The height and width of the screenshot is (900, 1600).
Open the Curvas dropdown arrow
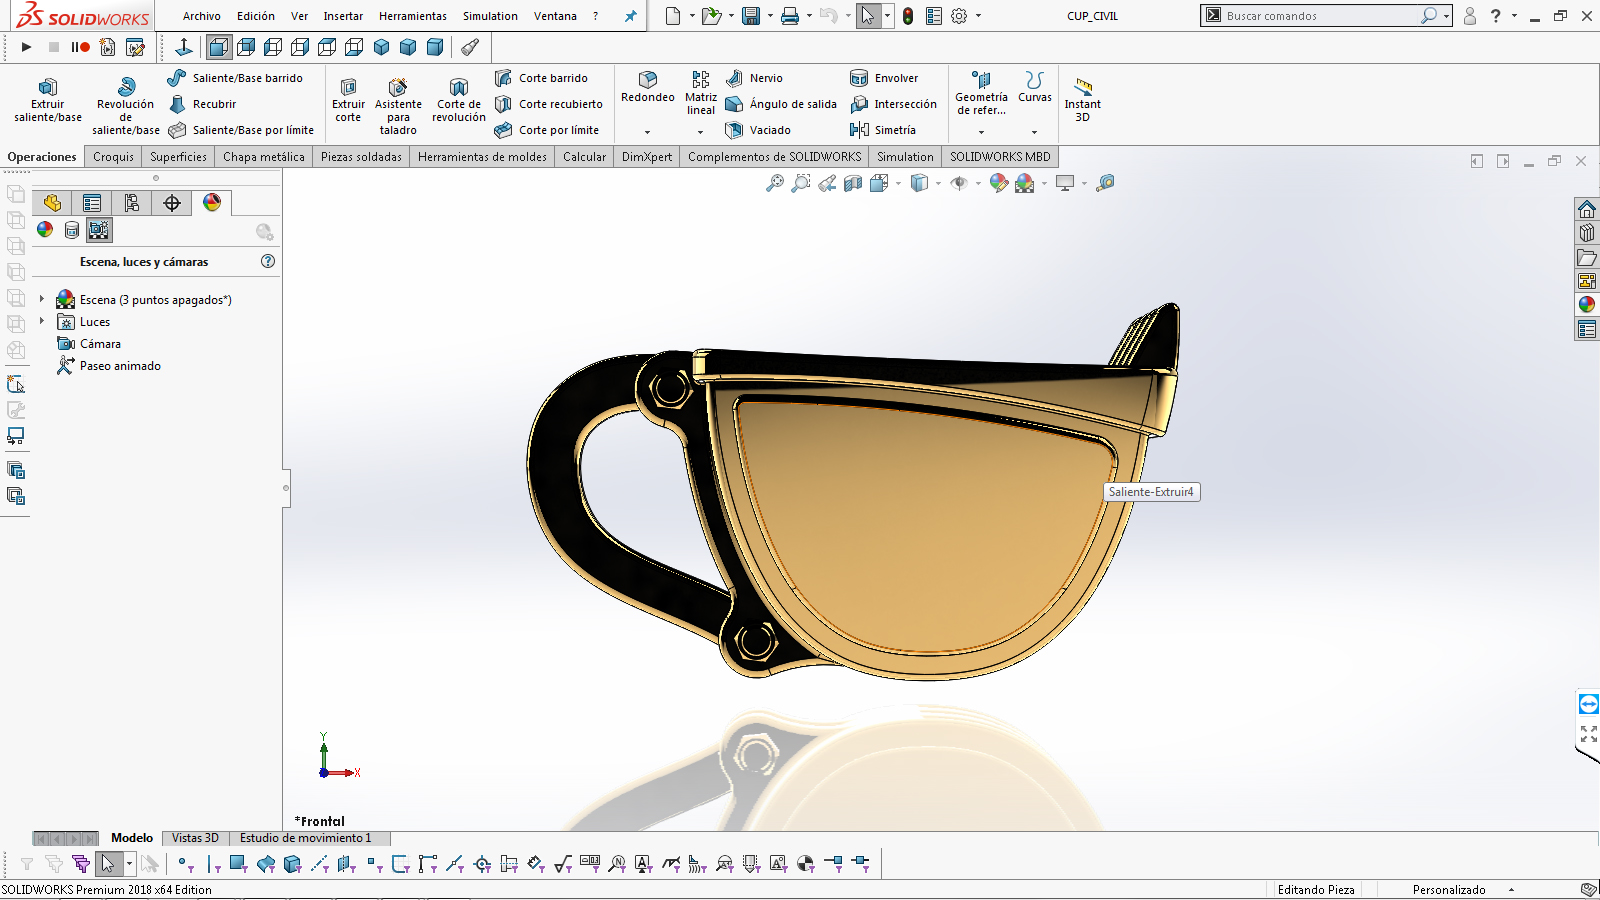point(1034,132)
